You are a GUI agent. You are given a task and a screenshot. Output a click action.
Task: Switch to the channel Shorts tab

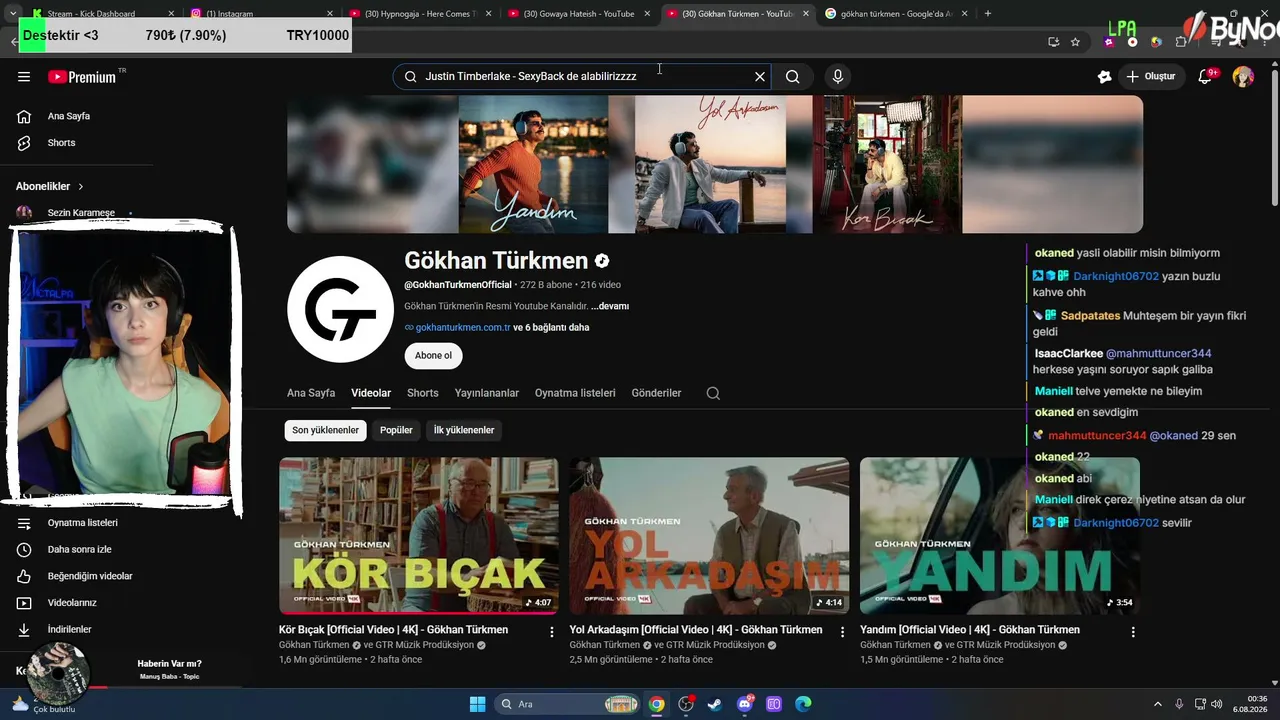tap(423, 393)
